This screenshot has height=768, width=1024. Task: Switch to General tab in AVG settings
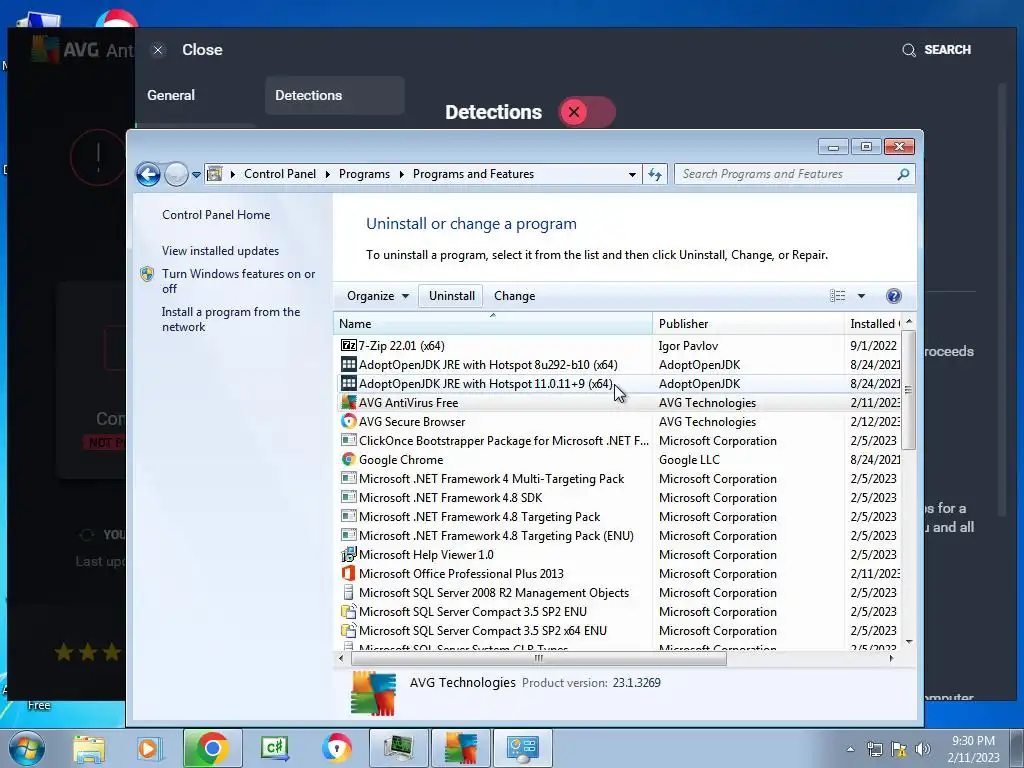(x=171, y=95)
